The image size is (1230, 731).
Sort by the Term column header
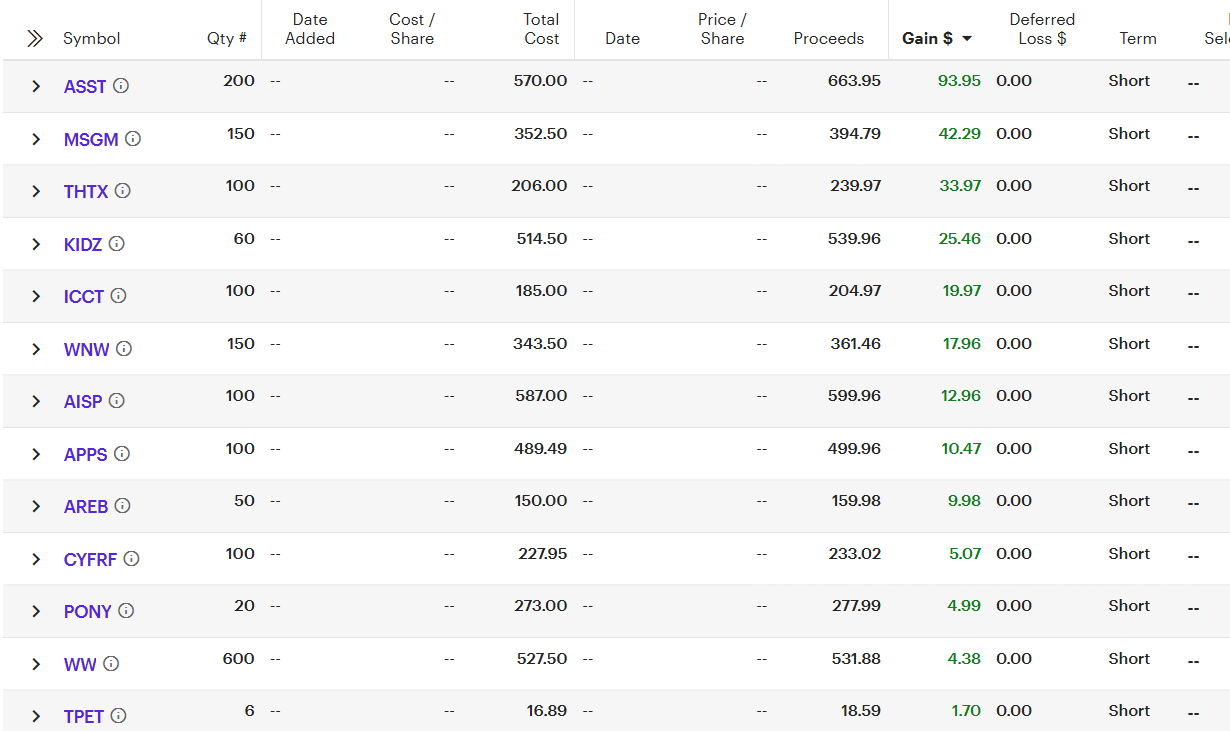[x=1138, y=39]
